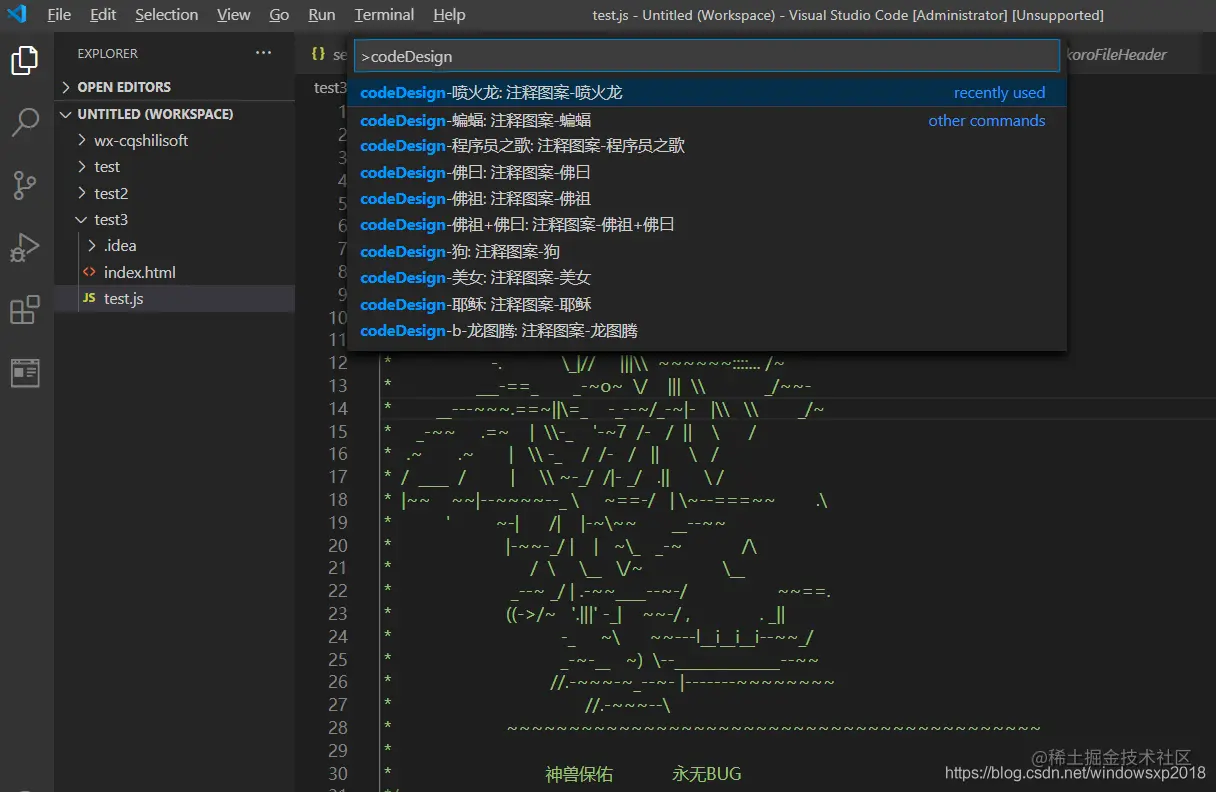Select codeDesign-佛祖: 注释图案-佛祖 command
1216x792 pixels.
706,199
